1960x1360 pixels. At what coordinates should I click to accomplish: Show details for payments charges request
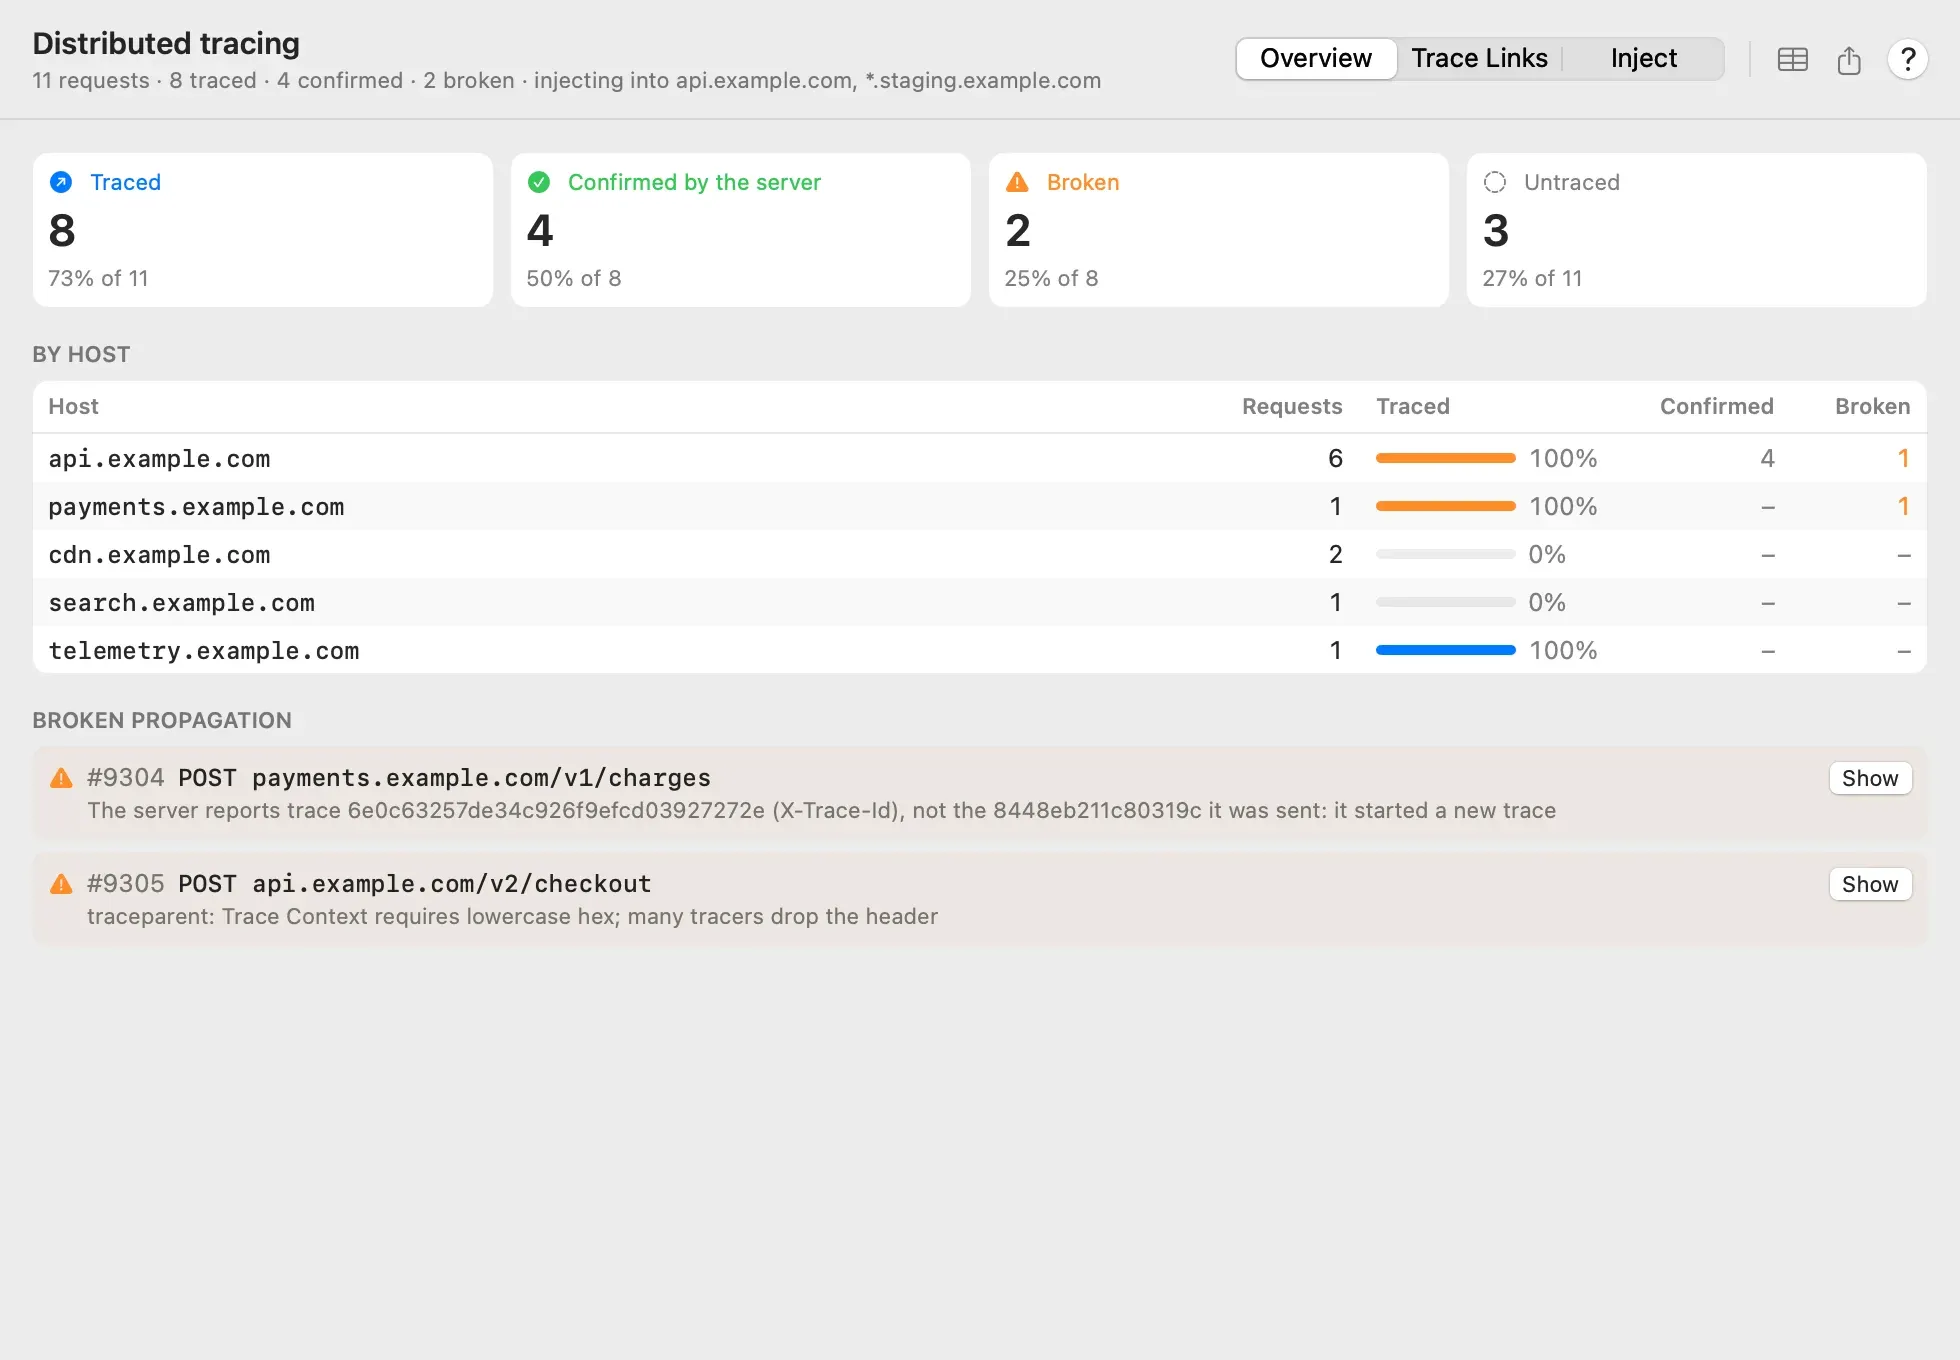coord(1870,778)
